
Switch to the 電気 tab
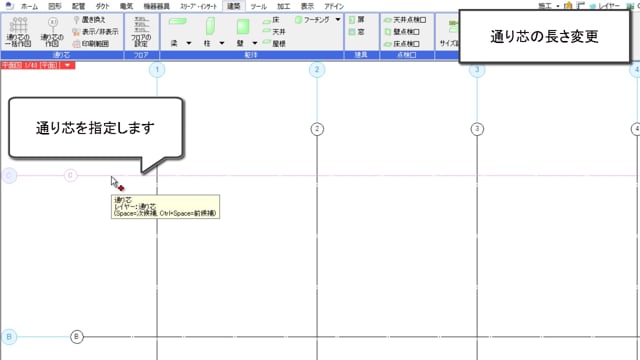click(x=126, y=6)
